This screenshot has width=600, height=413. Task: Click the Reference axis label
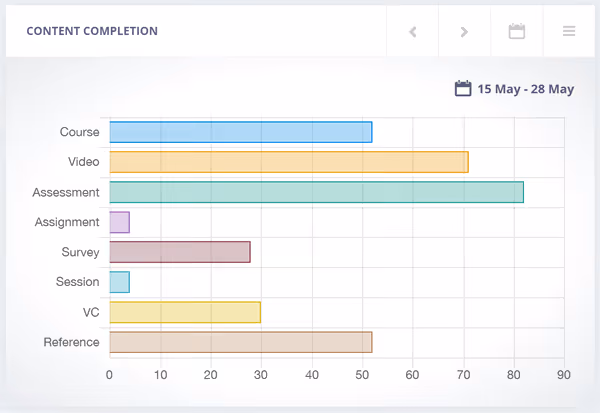(x=72, y=342)
